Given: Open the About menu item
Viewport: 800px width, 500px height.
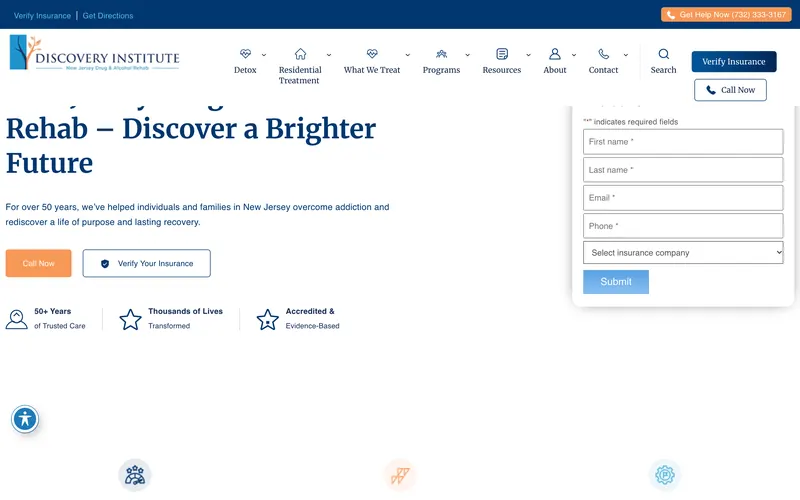Looking at the screenshot, I should tap(555, 70).
